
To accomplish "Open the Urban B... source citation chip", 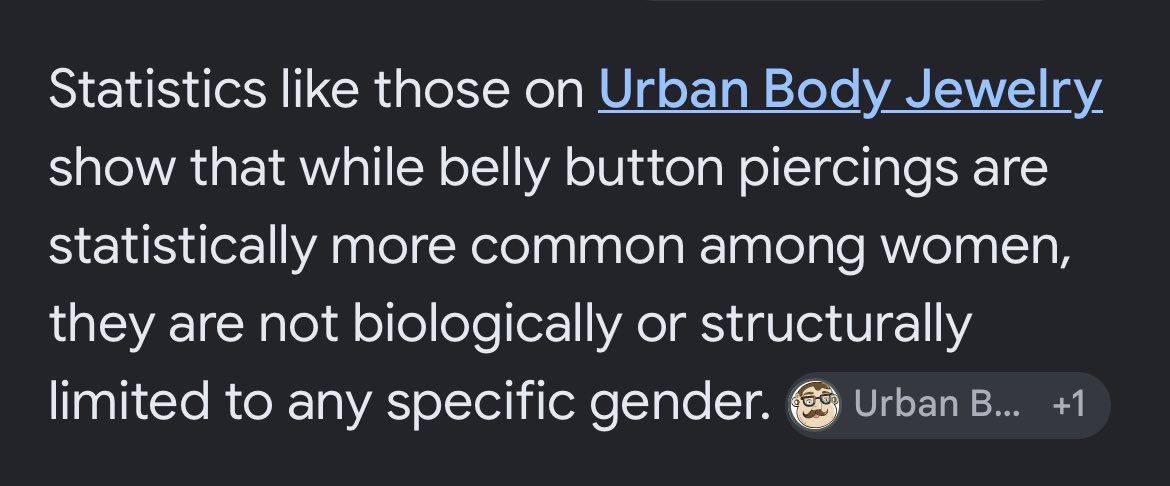I will tap(948, 405).
